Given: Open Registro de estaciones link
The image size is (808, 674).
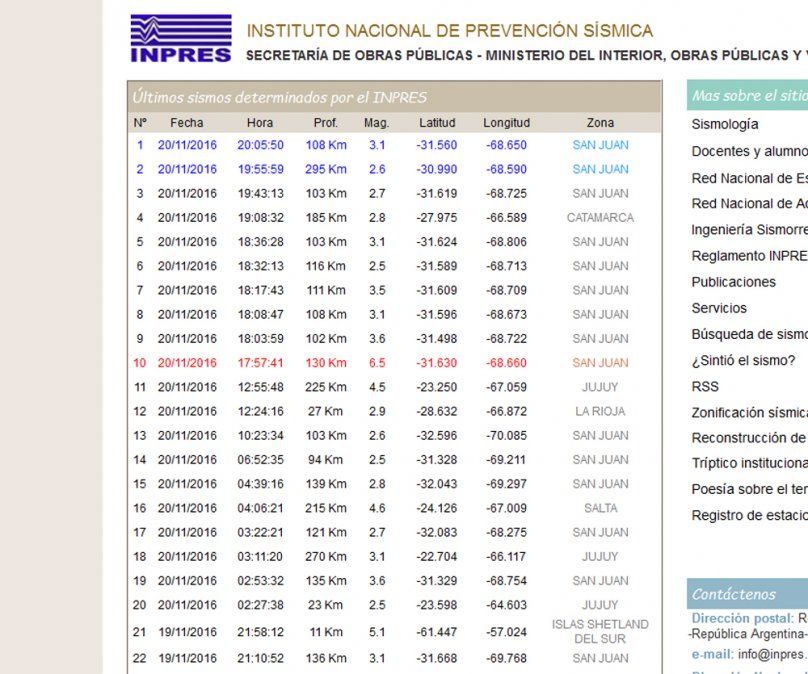Looking at the screenshot, I should click(749, 515).
